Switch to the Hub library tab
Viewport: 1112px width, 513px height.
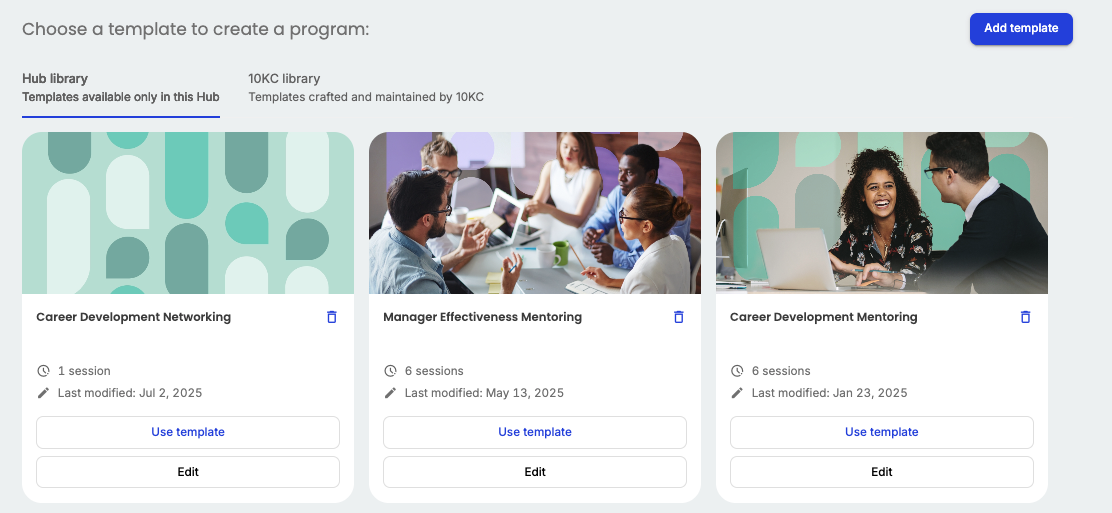[120, 88]
